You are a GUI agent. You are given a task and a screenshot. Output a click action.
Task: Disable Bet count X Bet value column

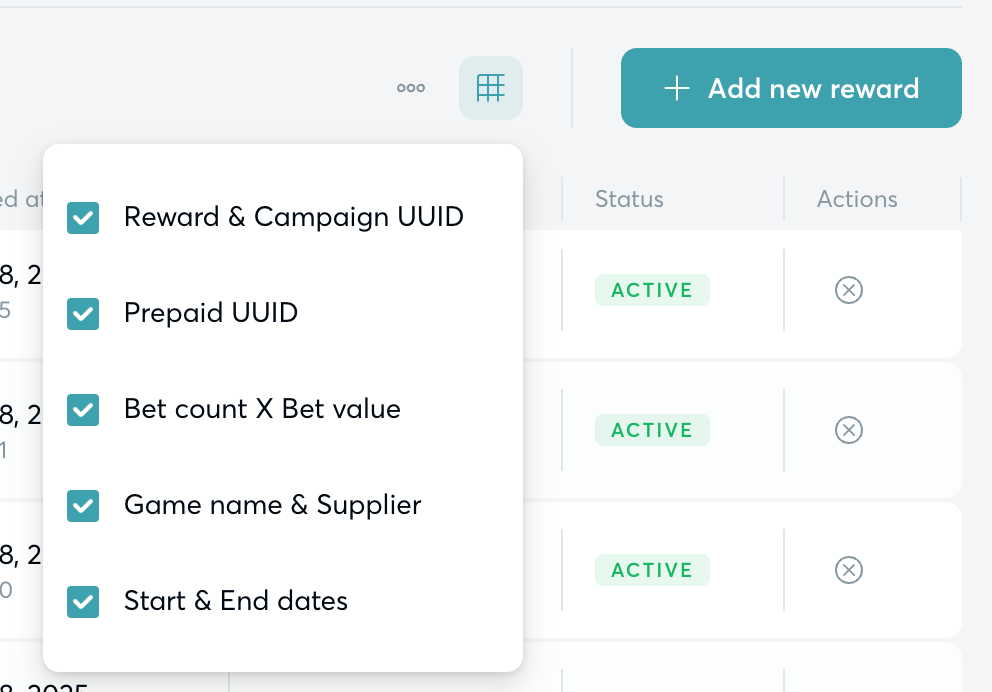click(x=83, y=410)
